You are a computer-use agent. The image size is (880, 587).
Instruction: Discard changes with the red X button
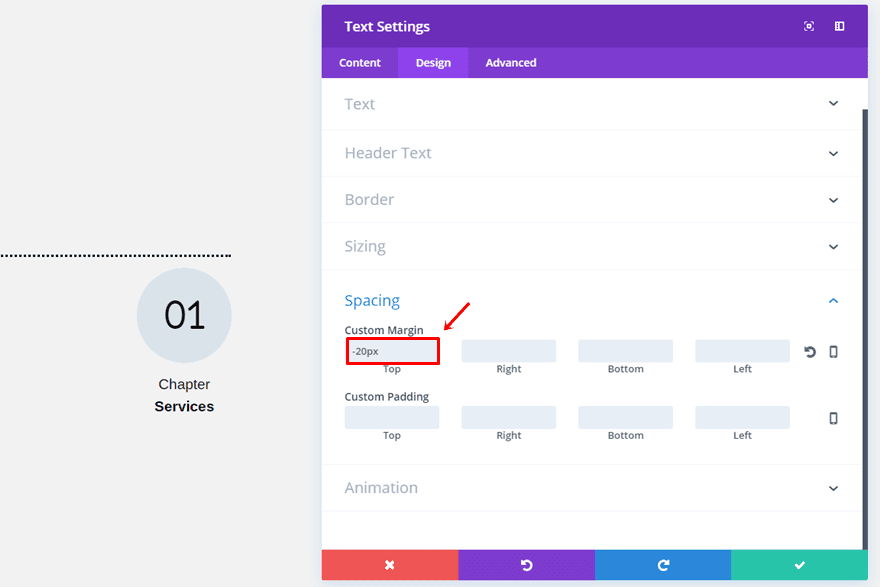(x=390, y=565)
